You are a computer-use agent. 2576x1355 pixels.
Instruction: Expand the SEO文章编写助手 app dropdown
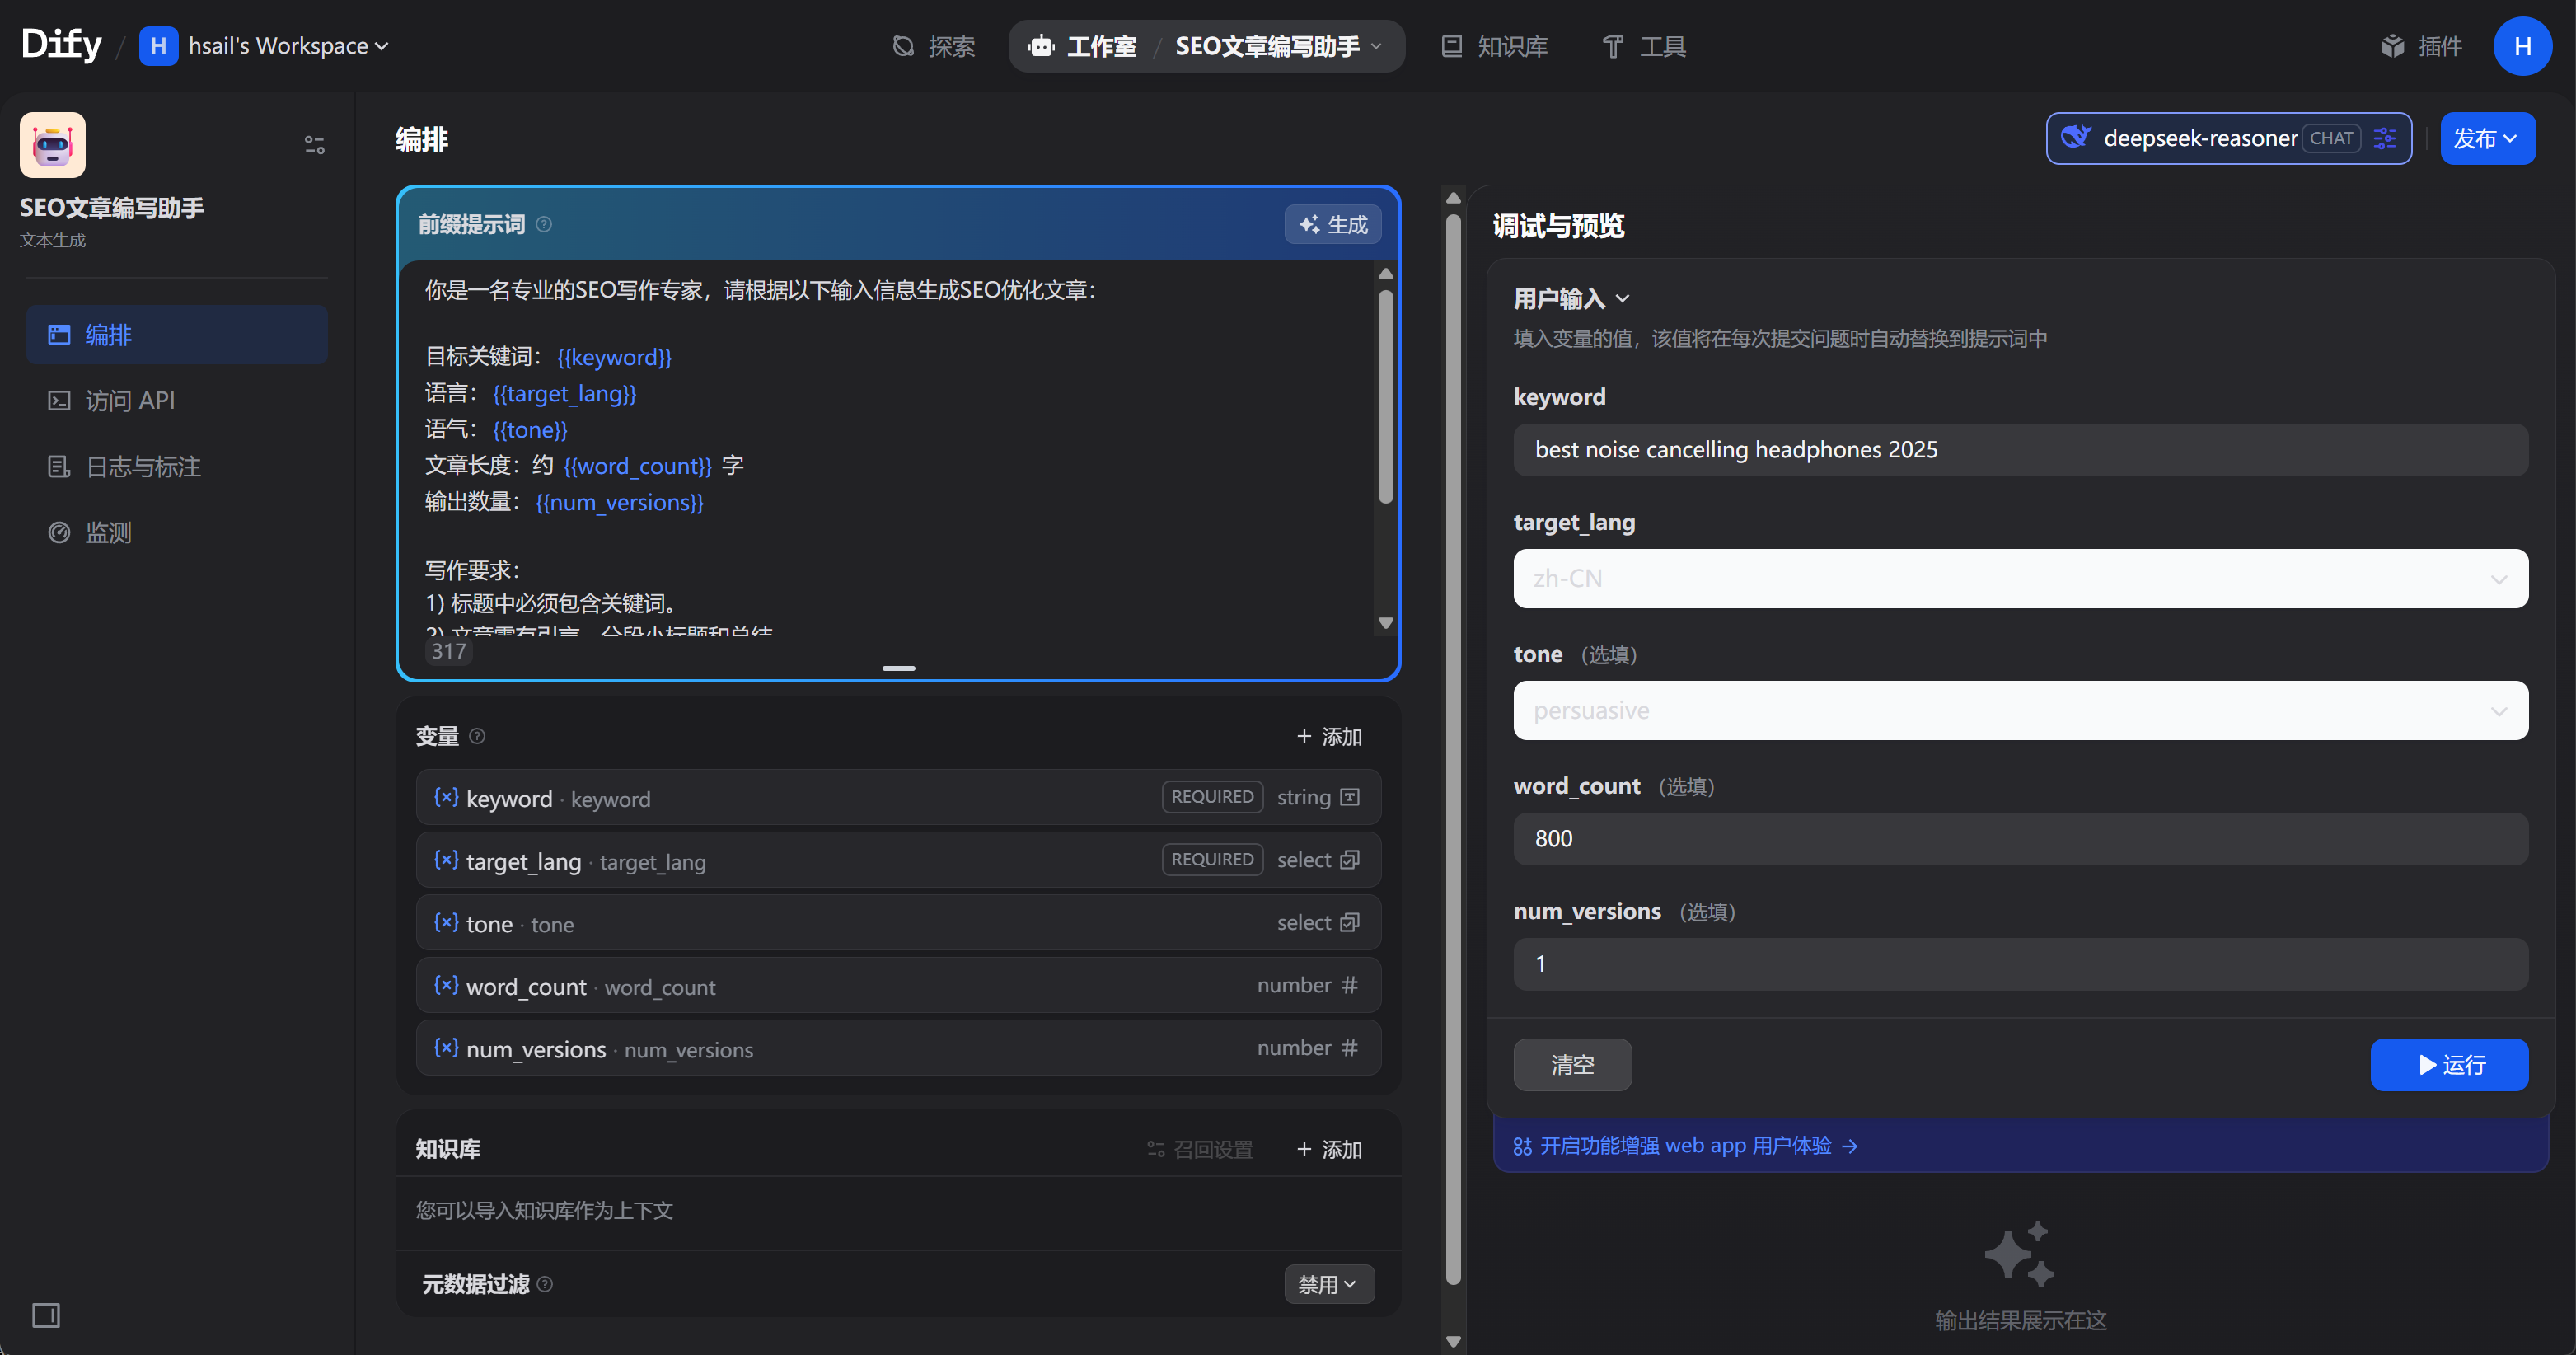pyautogui.click(x=1279, y=46)
